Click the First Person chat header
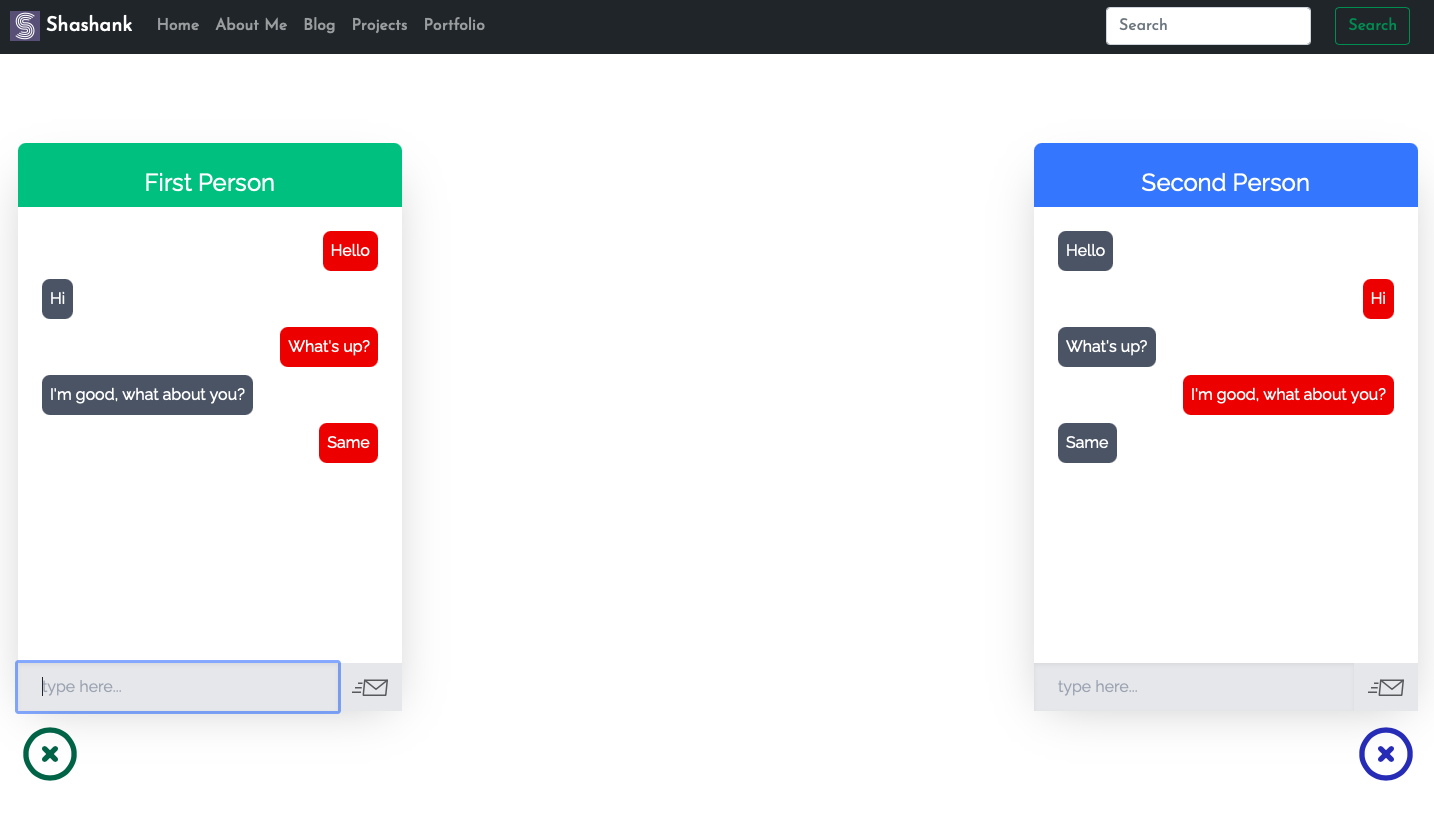This screenshot has height=814, width=1434. coord(209,182)
